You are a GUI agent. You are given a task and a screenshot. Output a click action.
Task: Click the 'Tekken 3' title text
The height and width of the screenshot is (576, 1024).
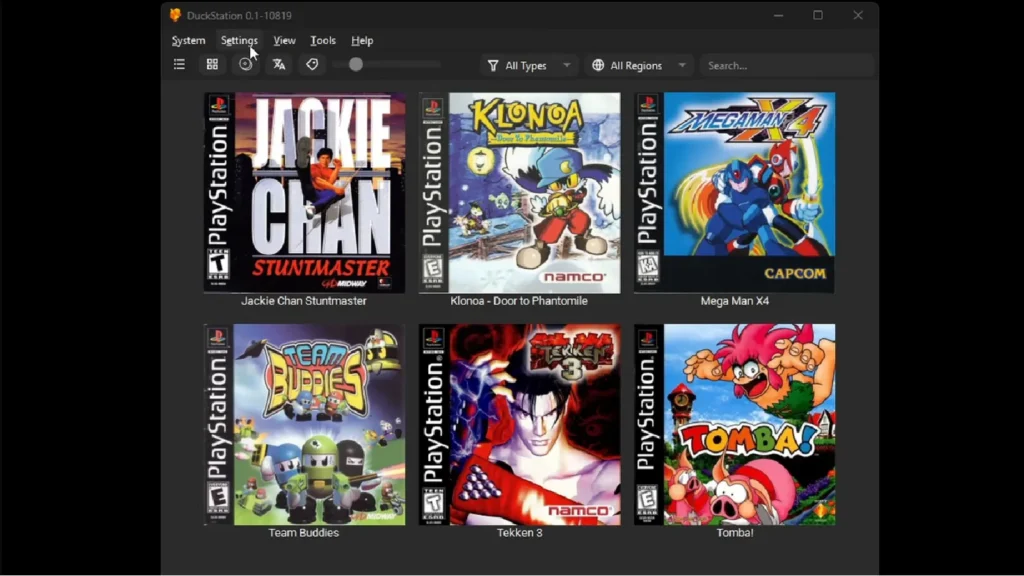click(x=520, y=533)
